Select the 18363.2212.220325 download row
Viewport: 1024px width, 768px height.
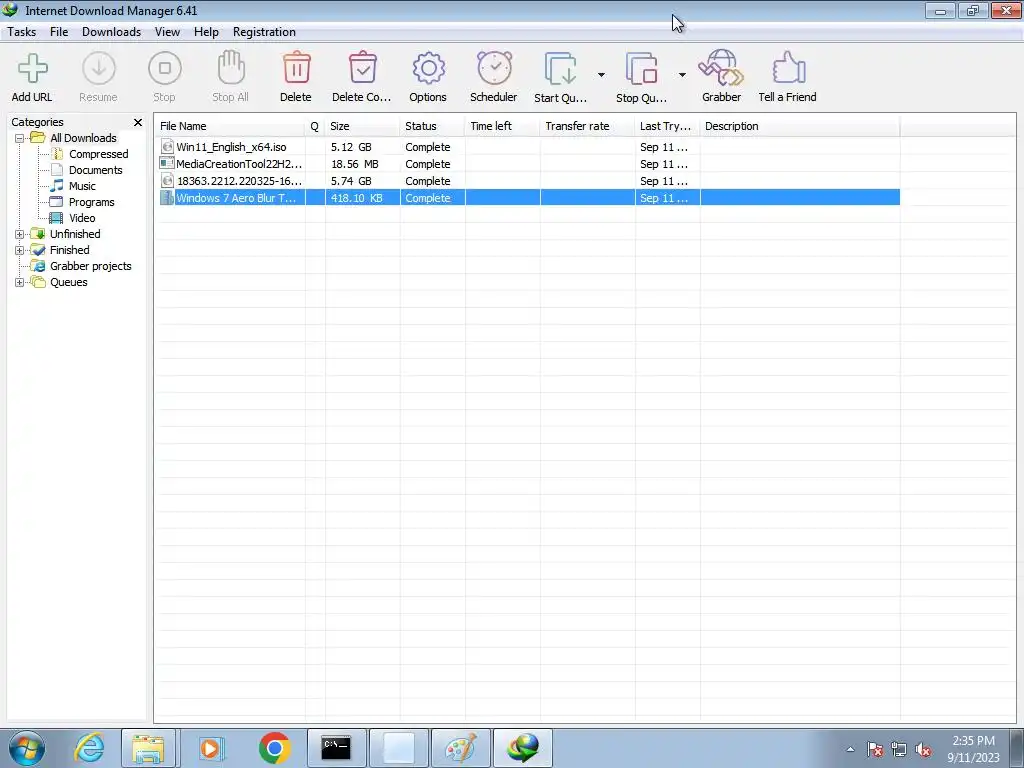pyautogui.click(x=530, y=181)
